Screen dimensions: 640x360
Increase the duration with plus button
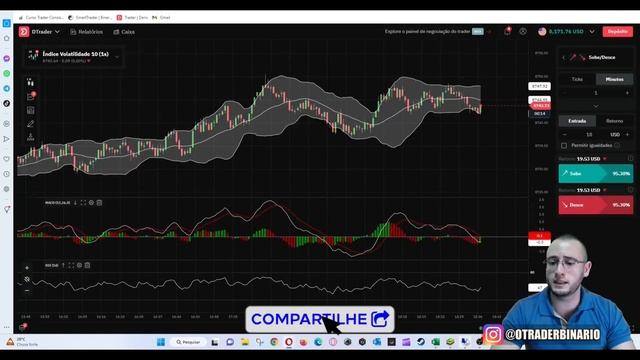[x=627, y=93]
